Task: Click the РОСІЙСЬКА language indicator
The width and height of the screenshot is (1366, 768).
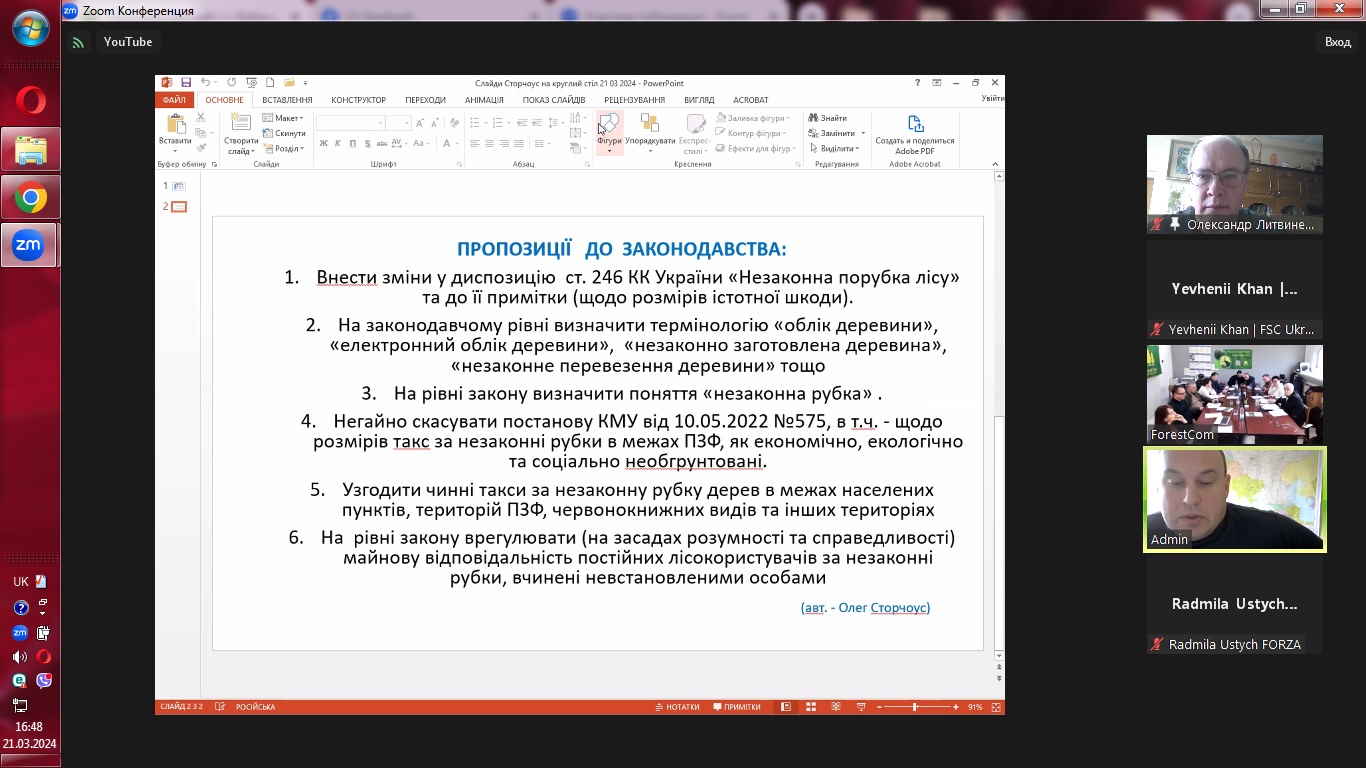Action: pyautogui.click(x=255, y=707)
